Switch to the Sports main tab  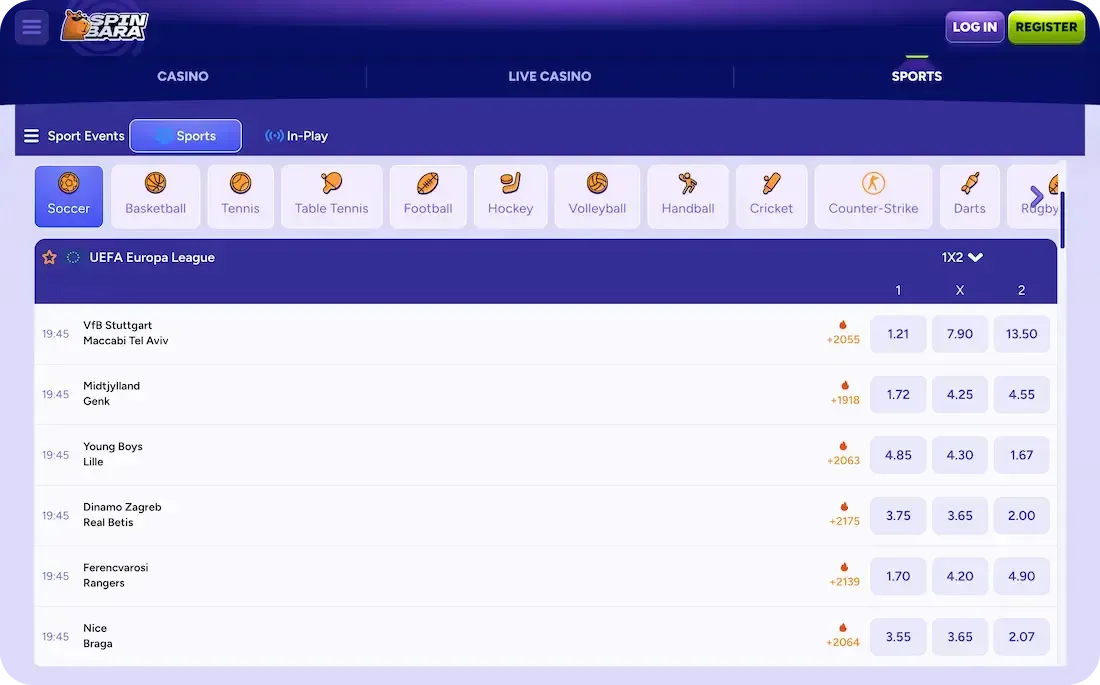pos(916,76)
